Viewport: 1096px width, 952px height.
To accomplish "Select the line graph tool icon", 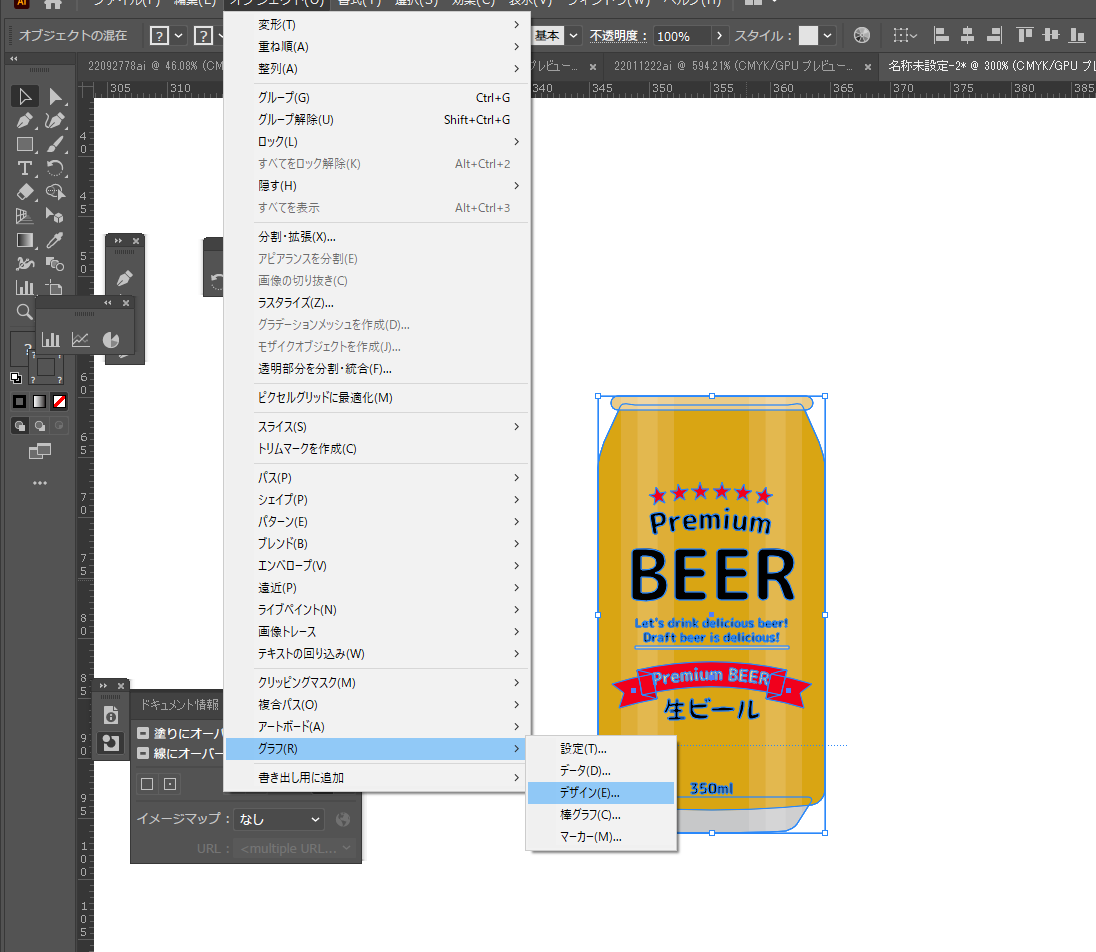I will coord(81,340).
